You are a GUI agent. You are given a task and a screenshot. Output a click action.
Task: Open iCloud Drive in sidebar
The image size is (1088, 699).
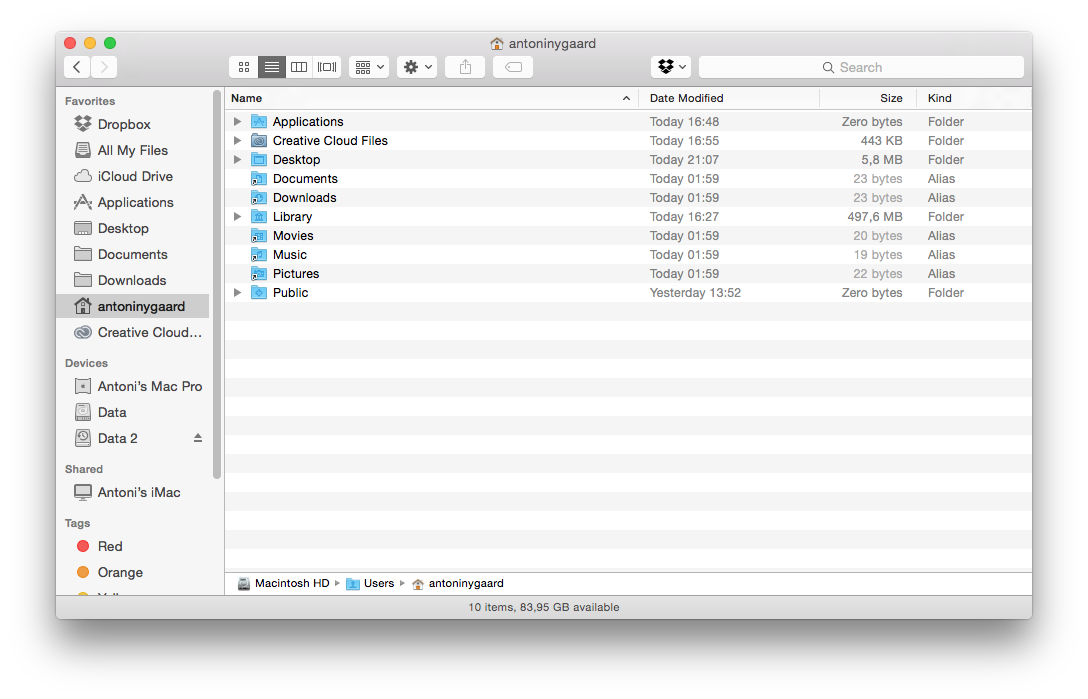point(133,176)
